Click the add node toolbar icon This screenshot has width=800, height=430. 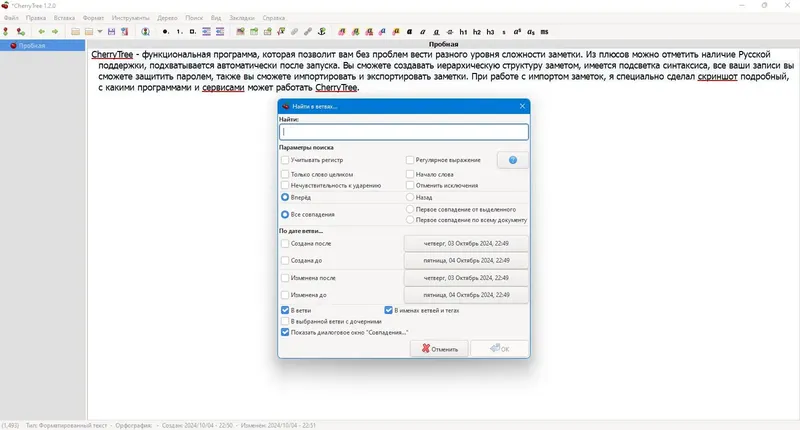[6, 32]
